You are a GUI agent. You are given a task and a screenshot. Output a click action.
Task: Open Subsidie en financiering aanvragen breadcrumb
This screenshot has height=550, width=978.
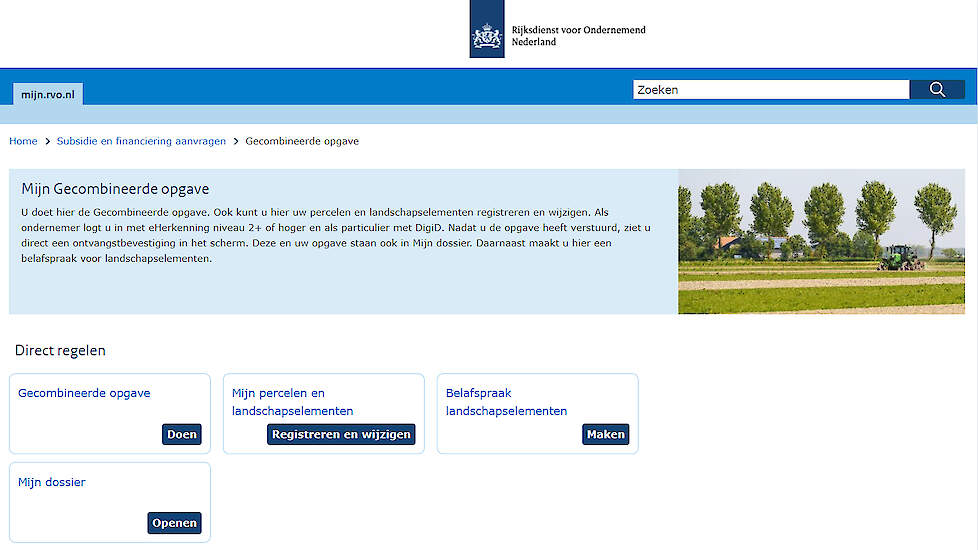click(142, 141)
